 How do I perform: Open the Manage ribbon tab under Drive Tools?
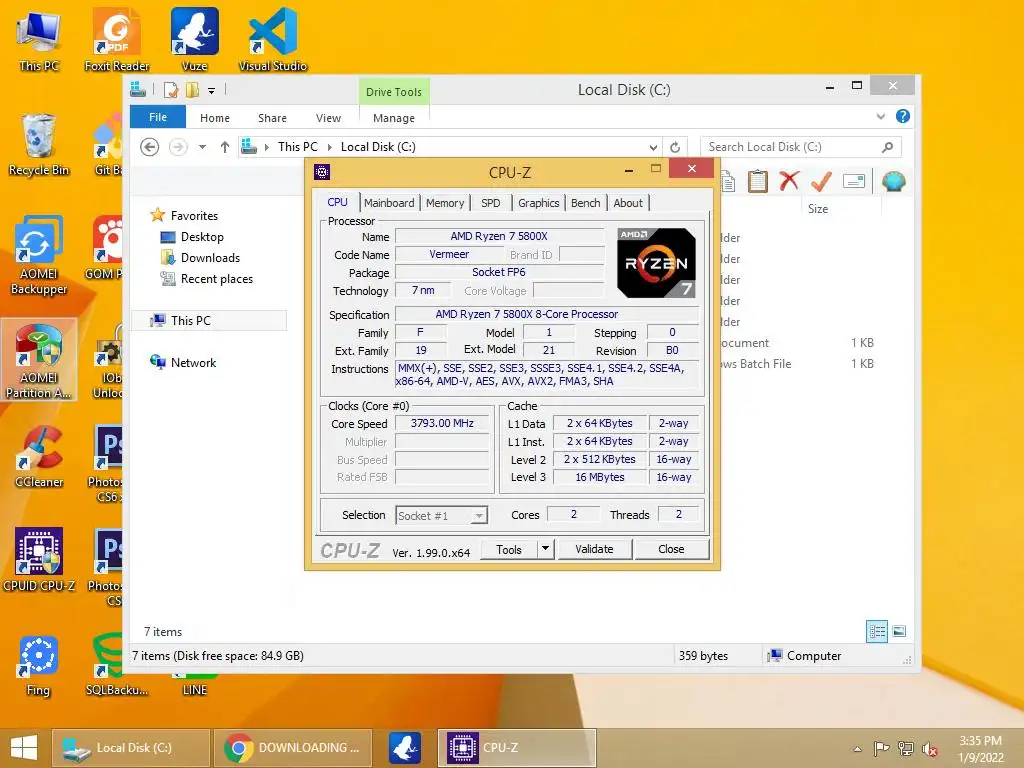[x=393, y=118]
